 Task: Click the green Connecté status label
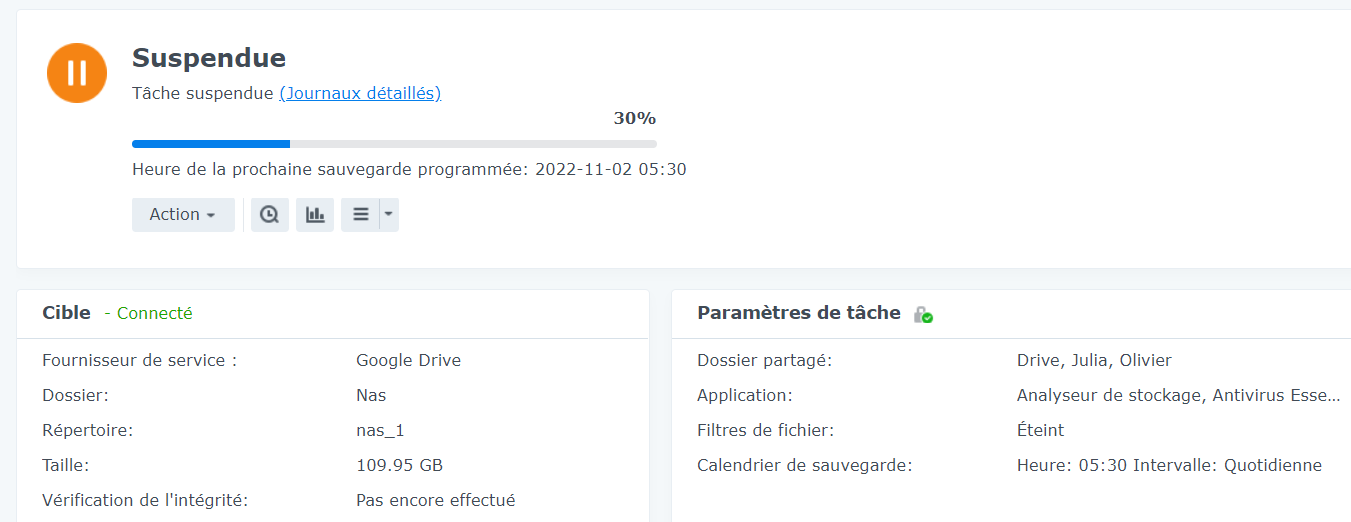tap(154, 313)
